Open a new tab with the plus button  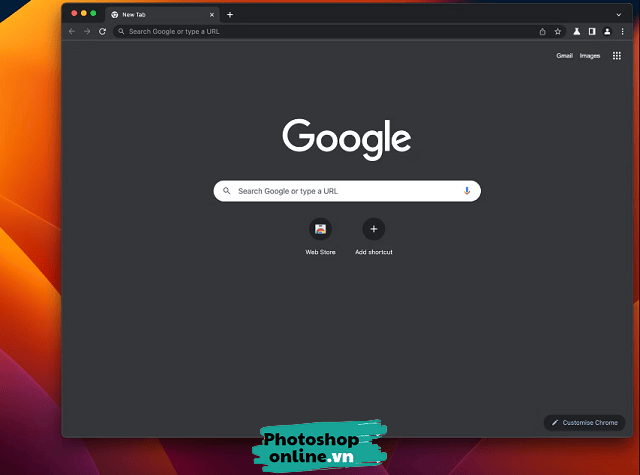pos(230,15)
